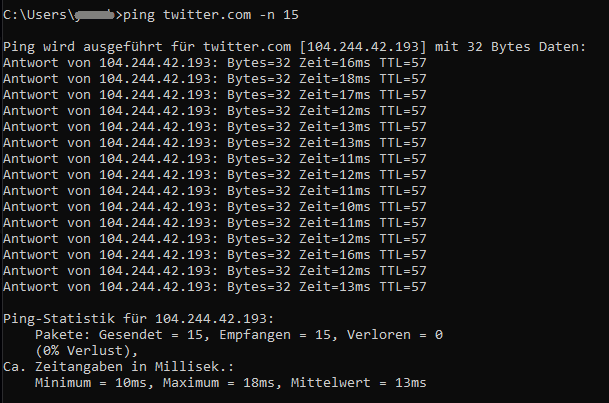Click the Gesendet = 15 value
This screenshot has height=403, width=609.
click(x=151, y=335)
